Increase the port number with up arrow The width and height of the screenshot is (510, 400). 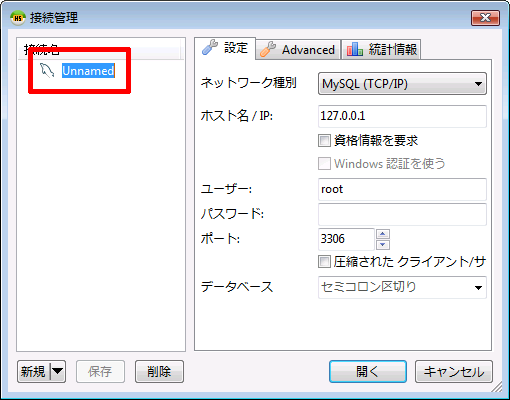pyautogui.click(x=383, y=234)
